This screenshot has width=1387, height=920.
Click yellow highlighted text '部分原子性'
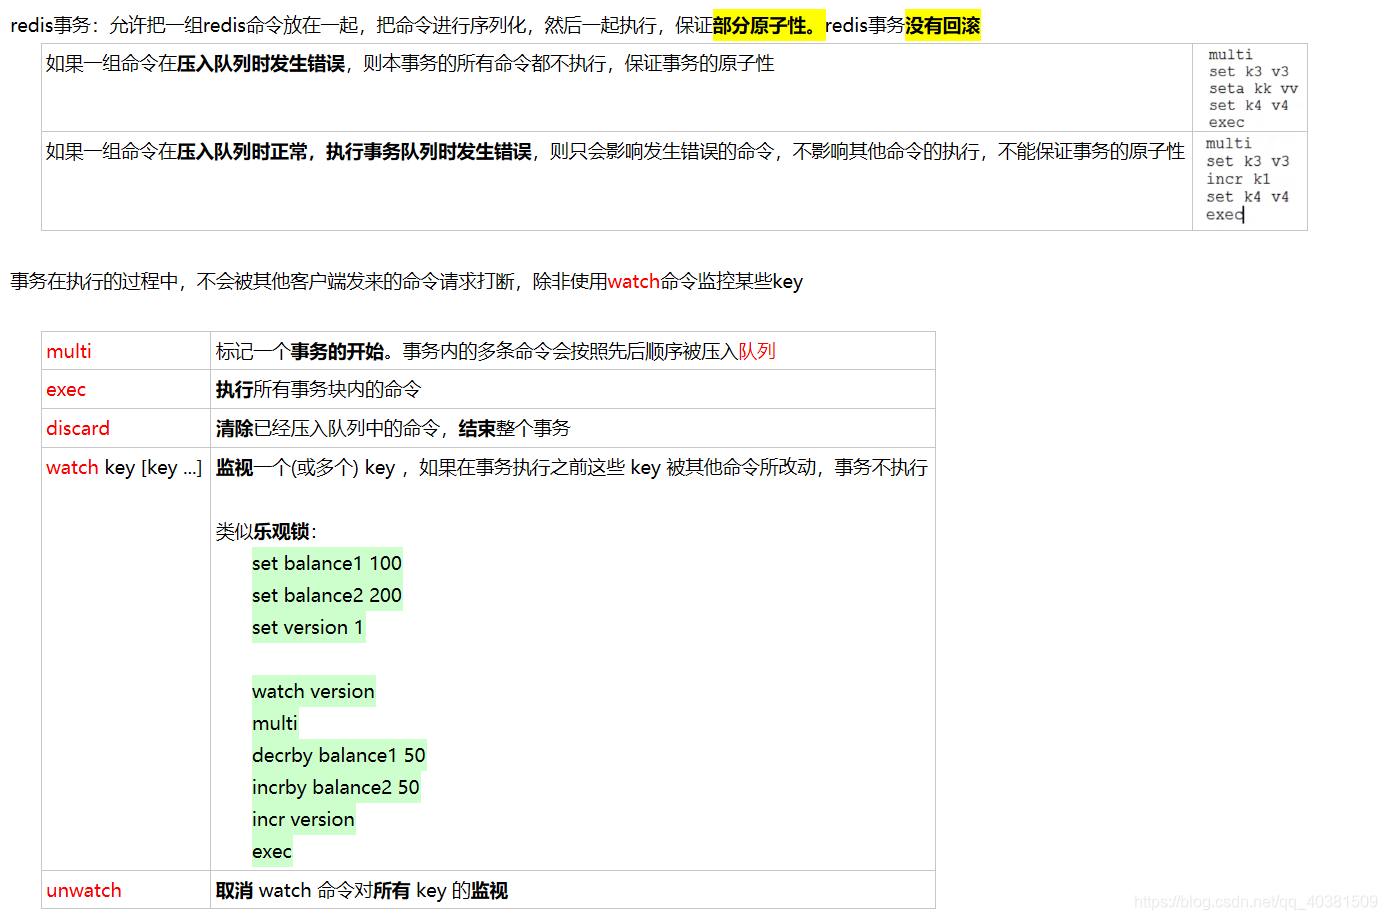coord(760,25)
